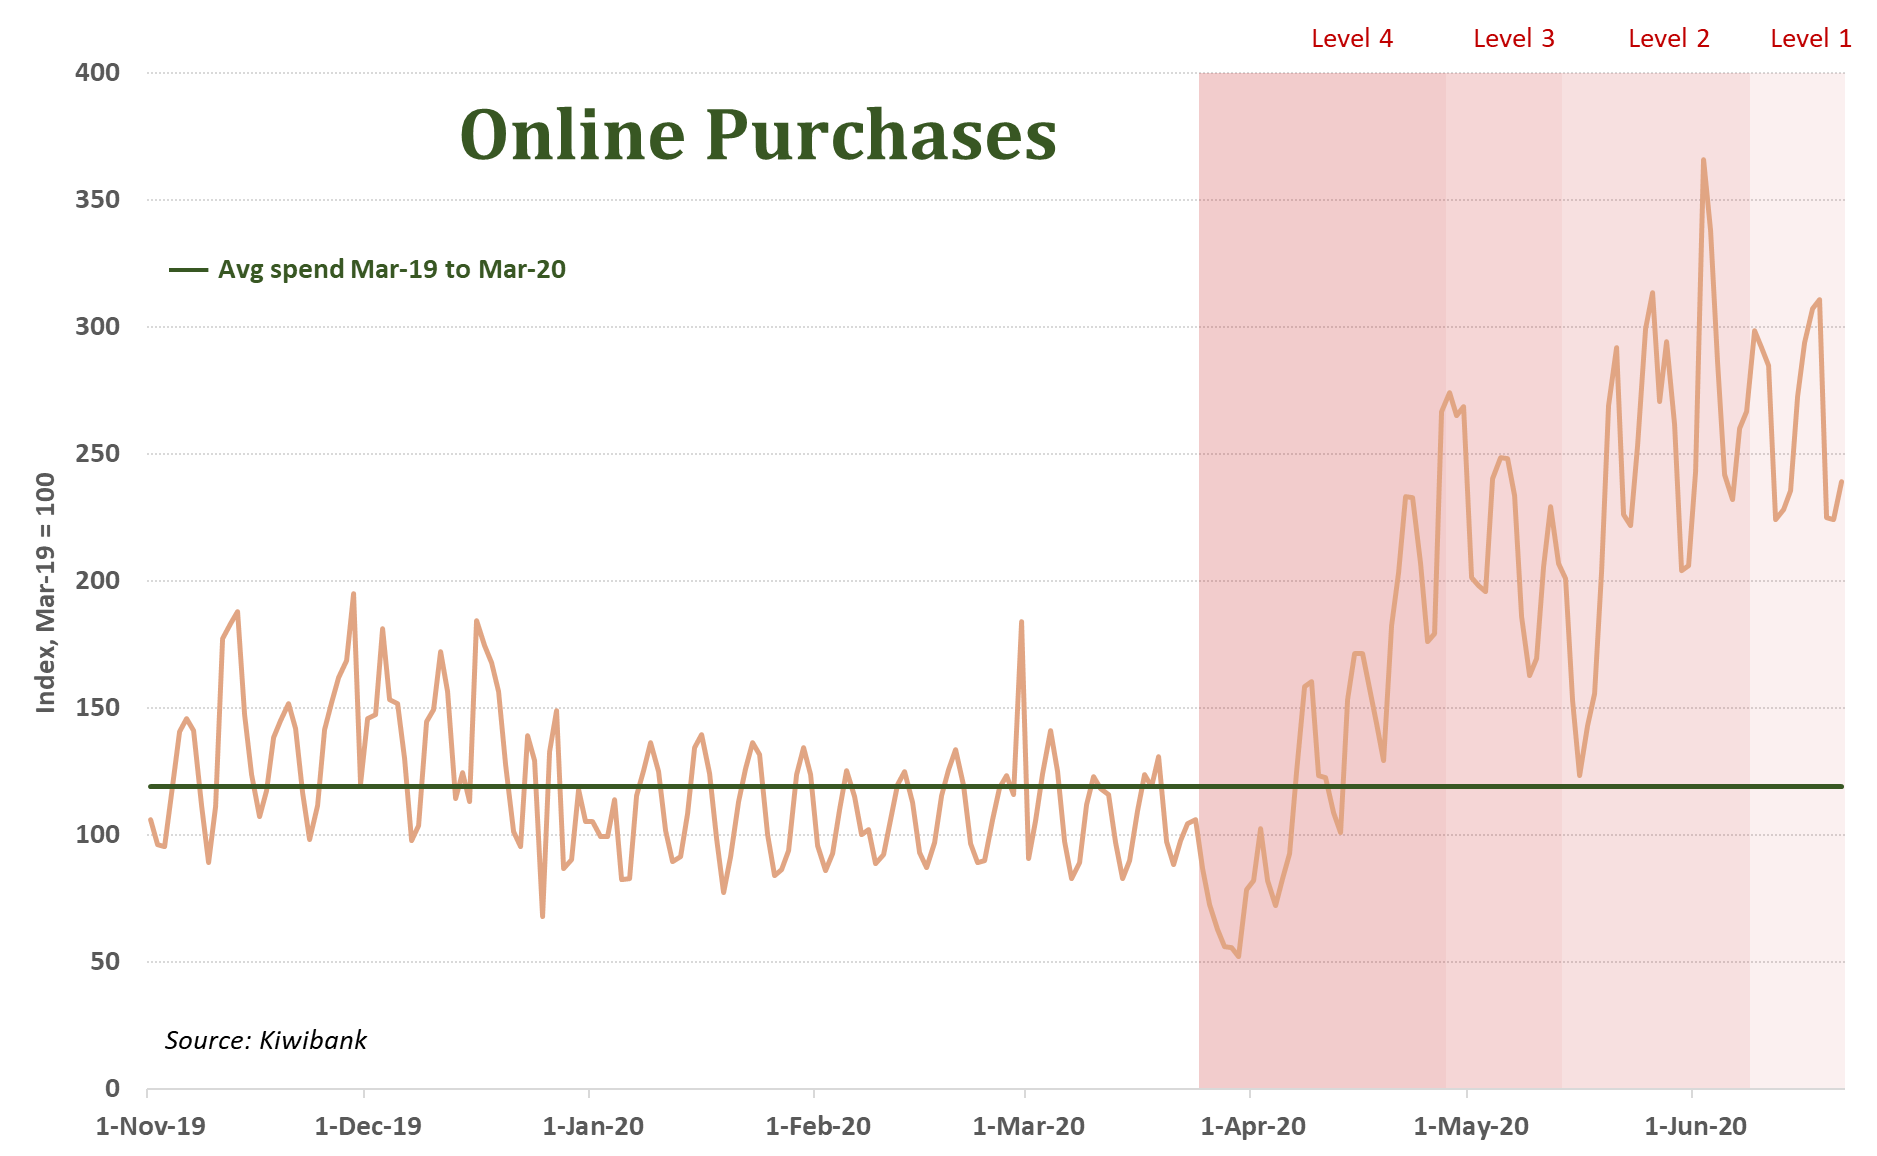Click the 250 y-axis value
The width and height of the screenshot is (1877, 1156).
(x=97, y=454)
